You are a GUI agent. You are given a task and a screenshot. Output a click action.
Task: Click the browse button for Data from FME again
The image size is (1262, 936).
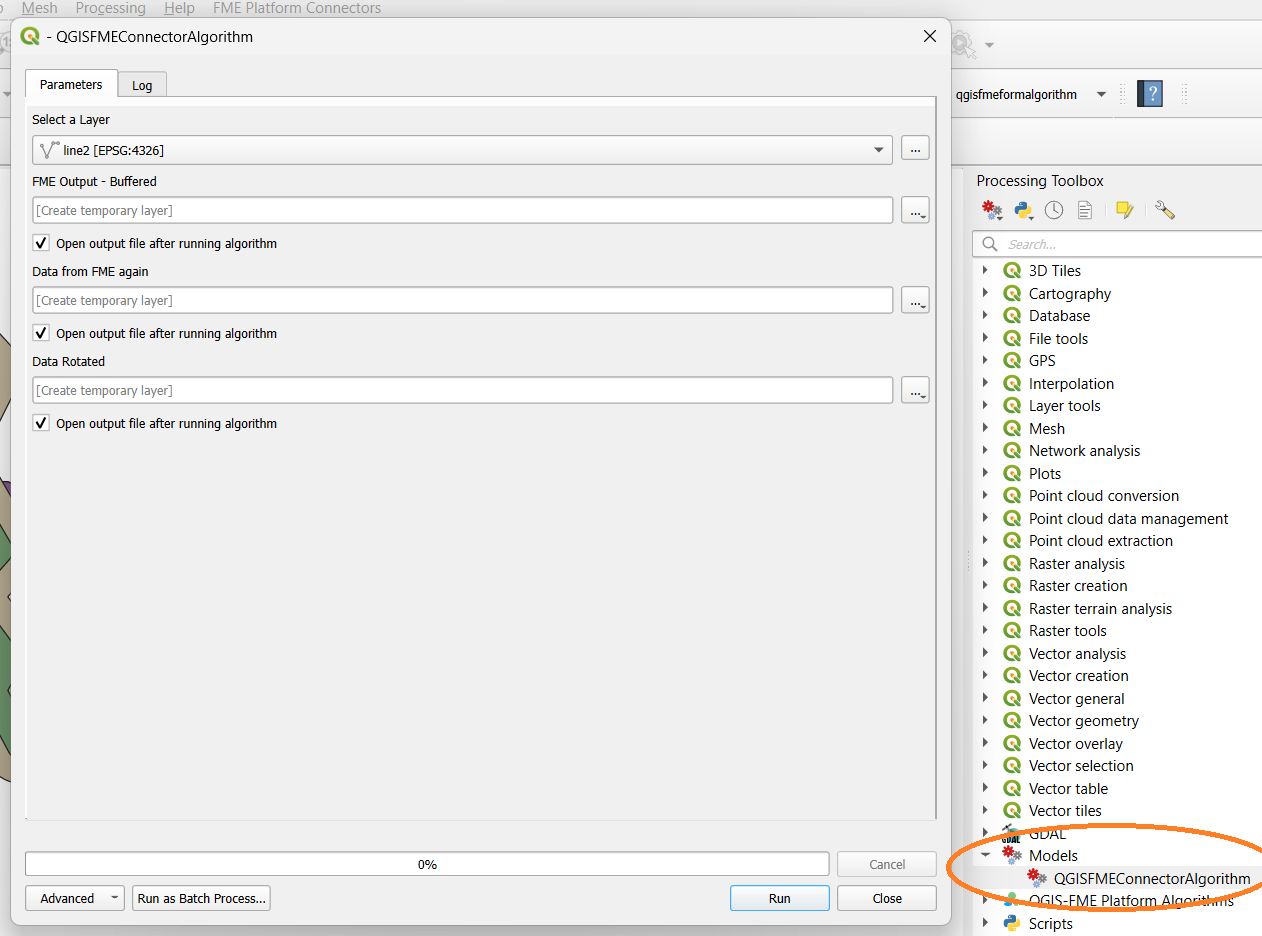click(x=915, y=300)
